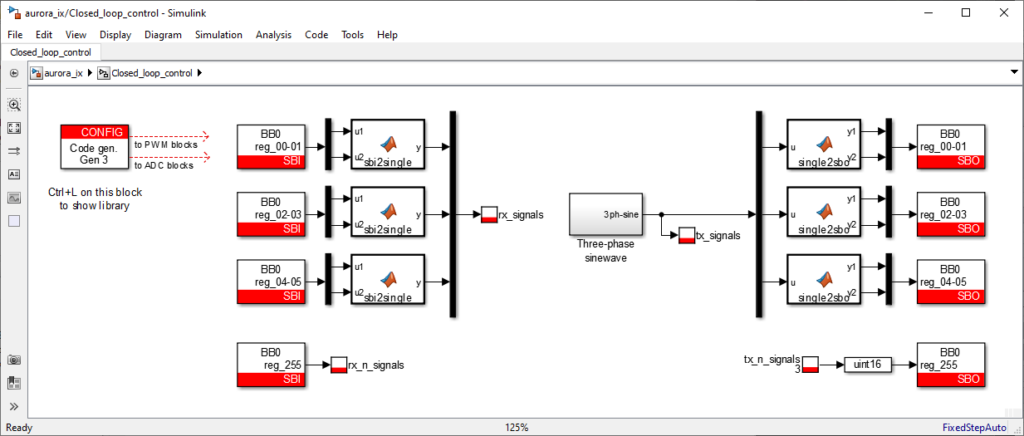Select the uint16 conversion block
Viewport: 1024px width, 436px height.
[867, 365]
